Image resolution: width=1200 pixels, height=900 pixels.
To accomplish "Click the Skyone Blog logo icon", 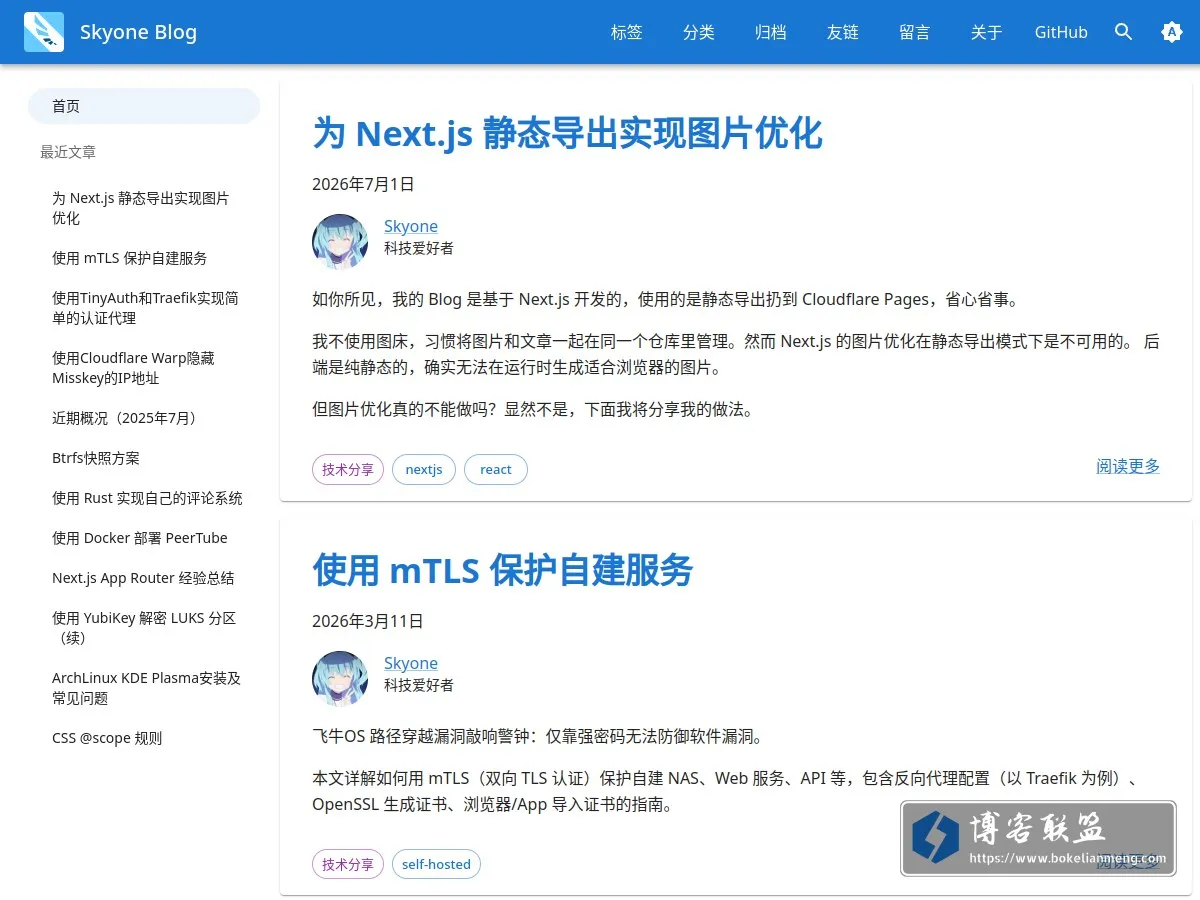I will pyautogui.click(x=44, y=32).
